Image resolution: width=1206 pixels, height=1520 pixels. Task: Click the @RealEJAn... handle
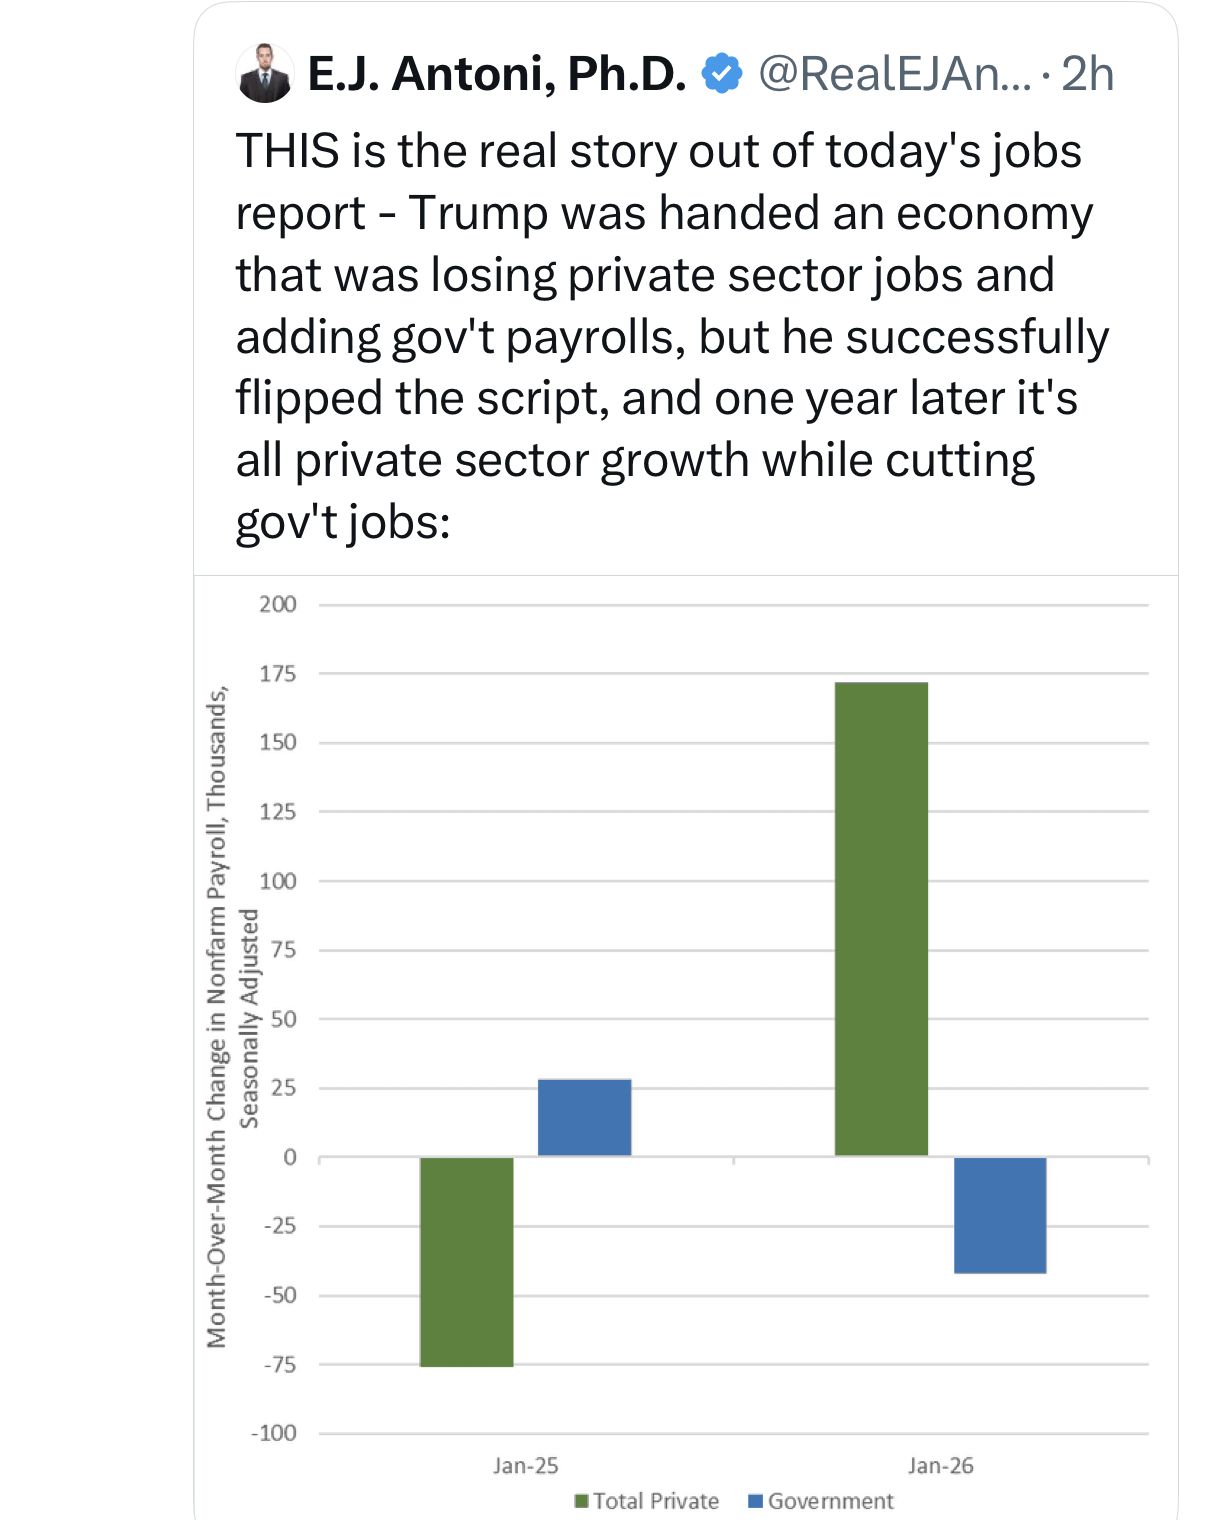coord(893,74)
